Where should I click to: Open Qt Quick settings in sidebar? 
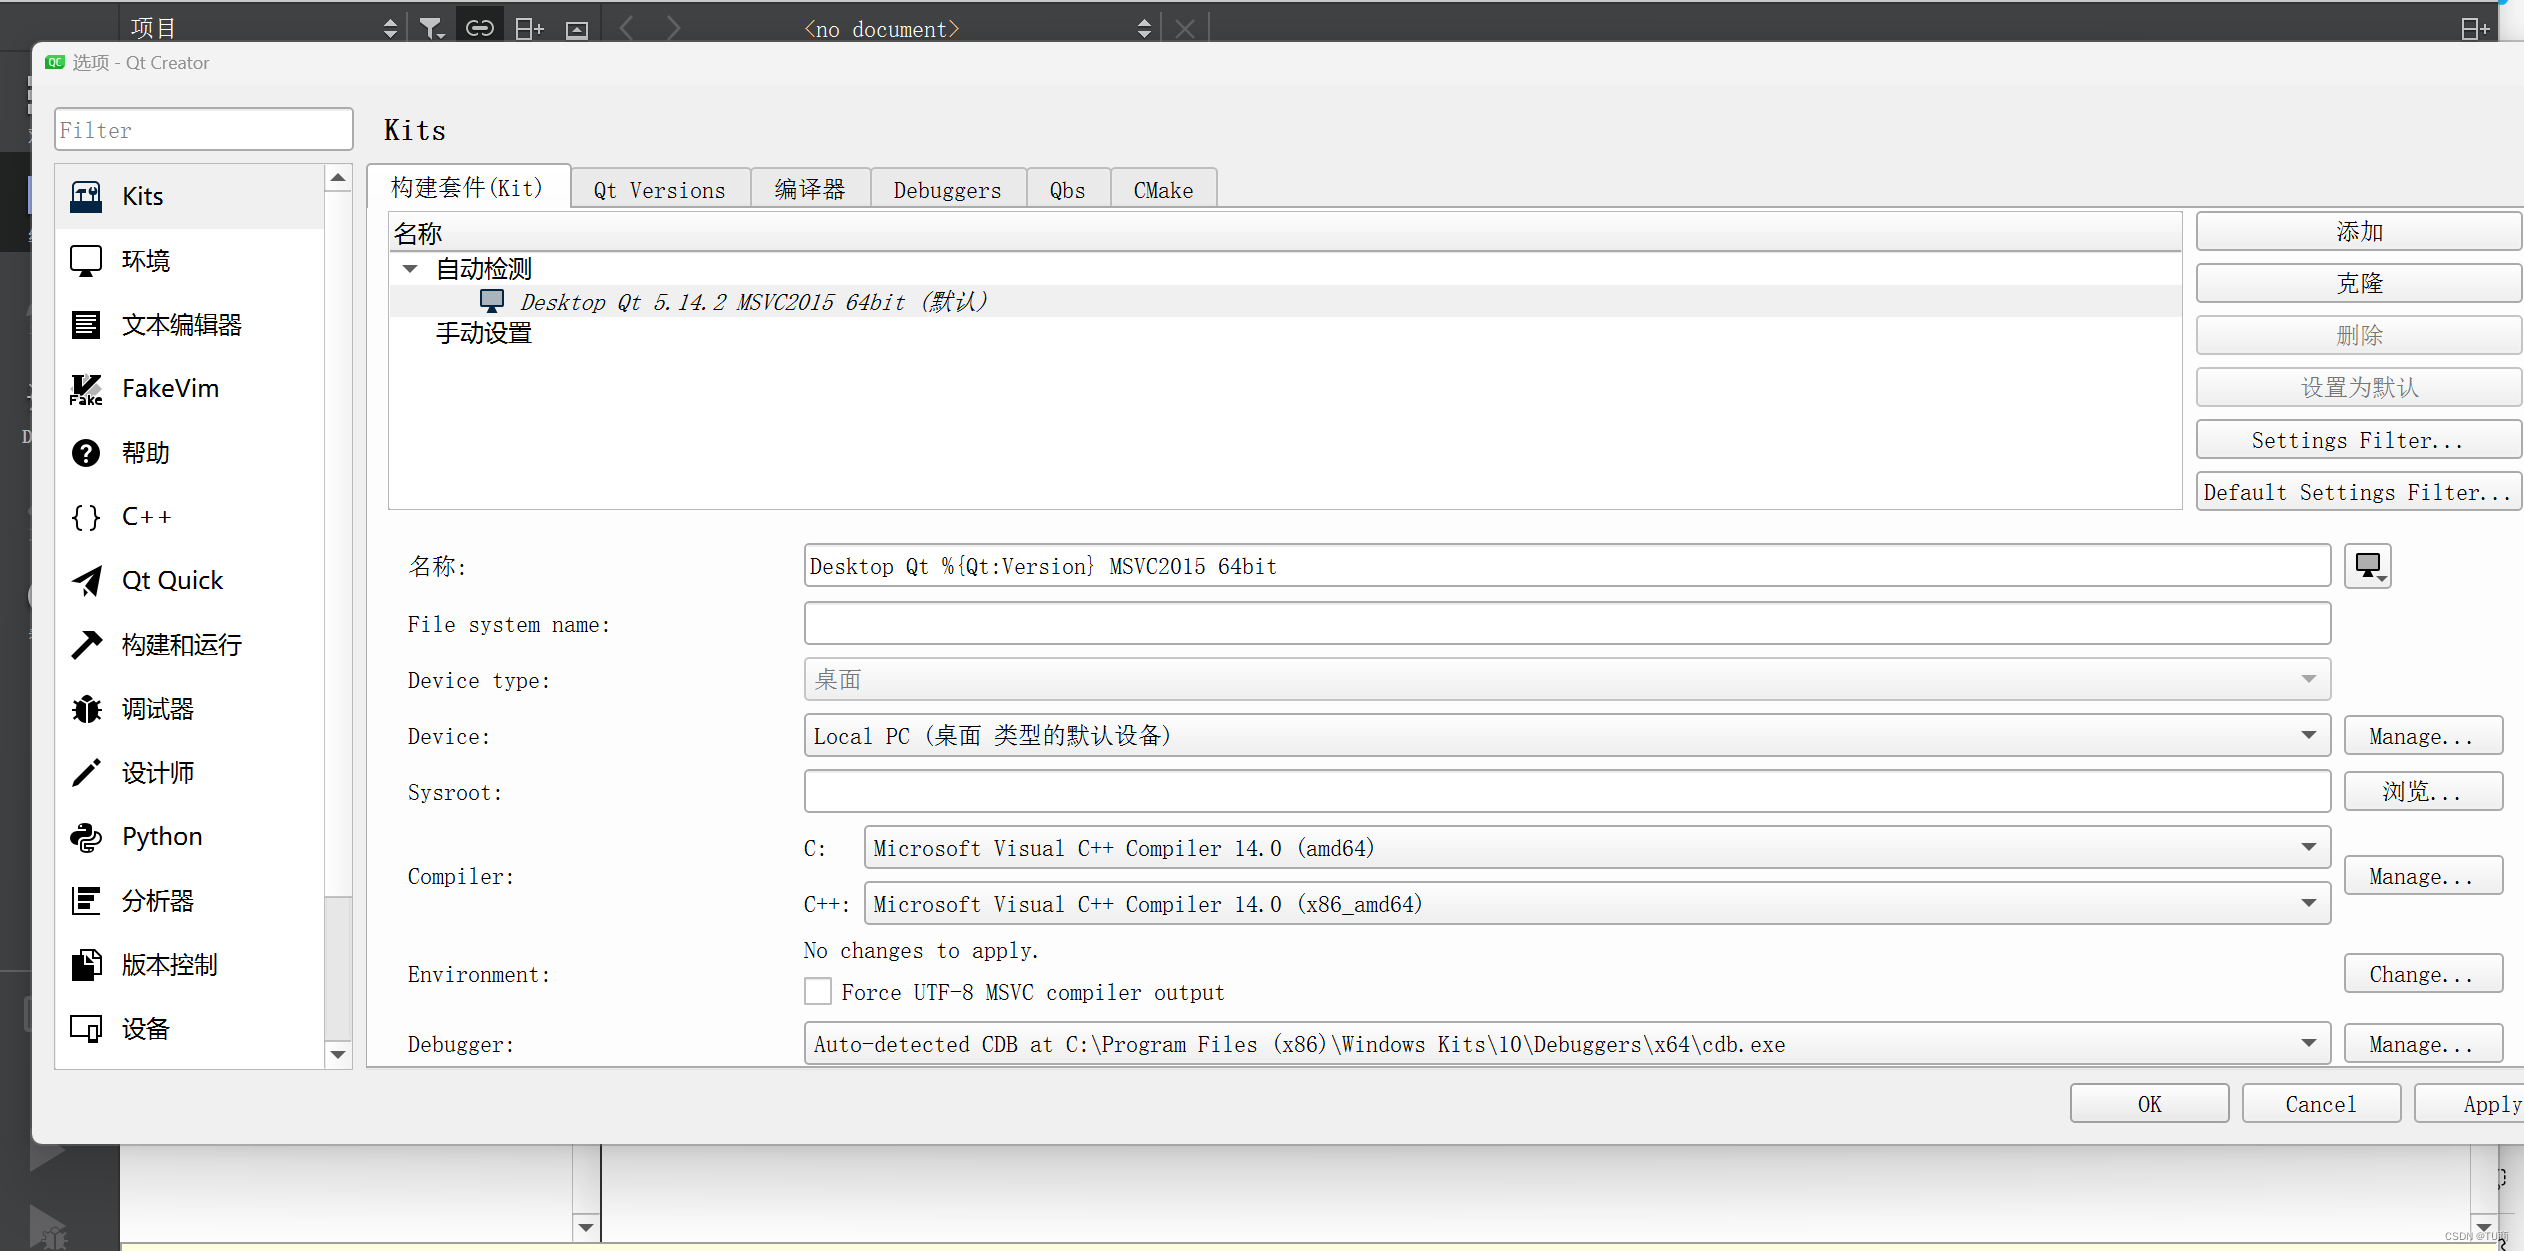172,580
